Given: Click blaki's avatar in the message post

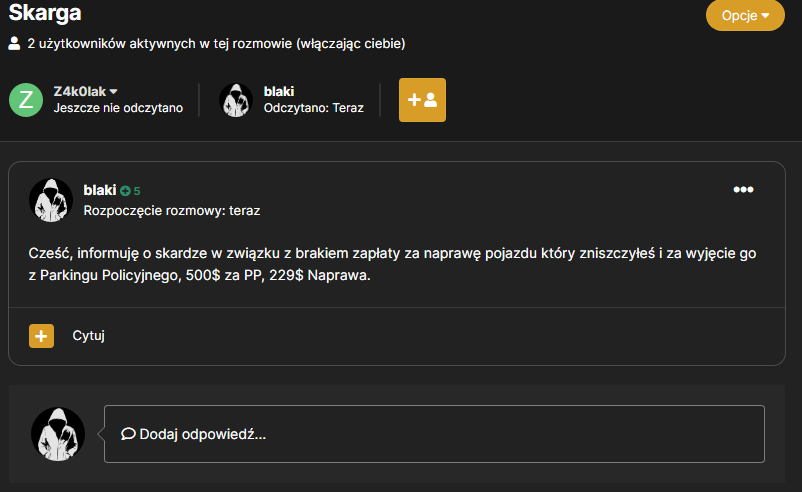Looking at the screenshot, I should (51, 200).
